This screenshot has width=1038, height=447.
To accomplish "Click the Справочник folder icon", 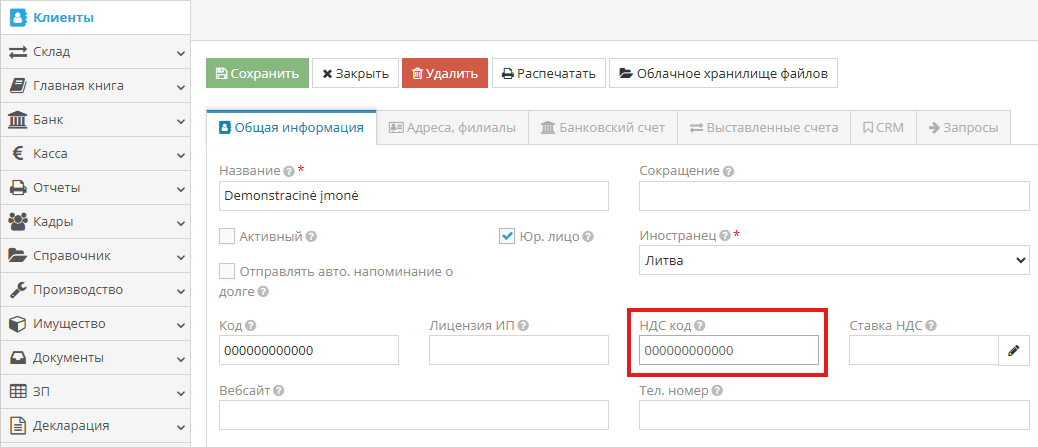I will [x=17, y=256].
